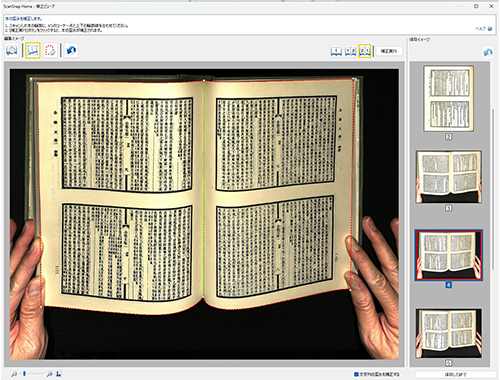
Task: Click the fit-to-window icon beside zoom
Action: point(59,374)
